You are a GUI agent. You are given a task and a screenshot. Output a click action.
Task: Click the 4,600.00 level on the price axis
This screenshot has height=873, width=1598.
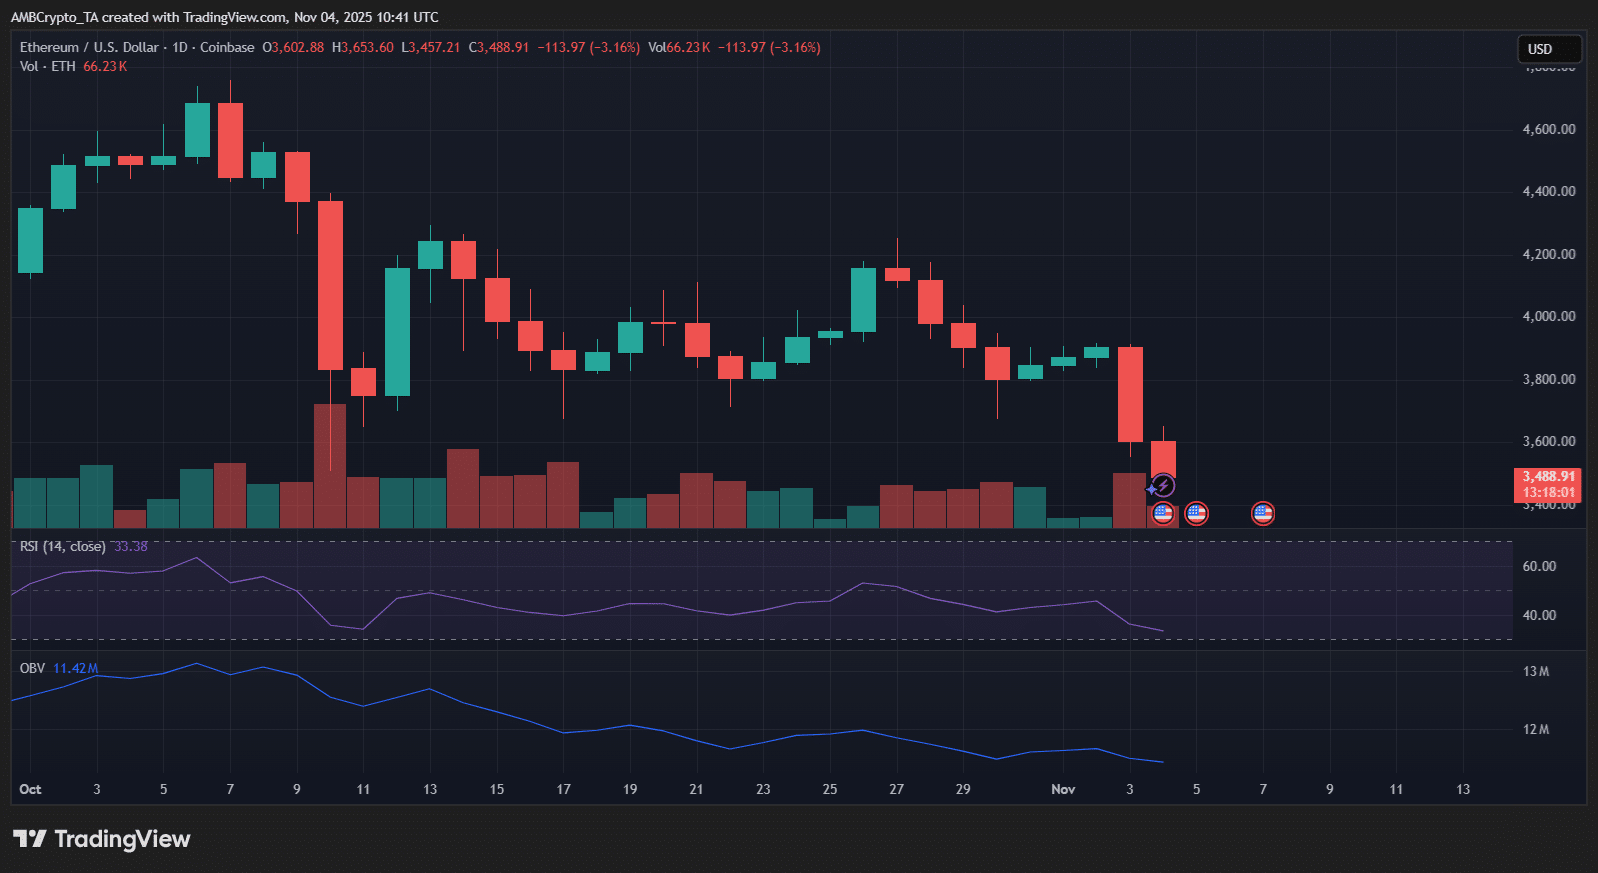1548,129
